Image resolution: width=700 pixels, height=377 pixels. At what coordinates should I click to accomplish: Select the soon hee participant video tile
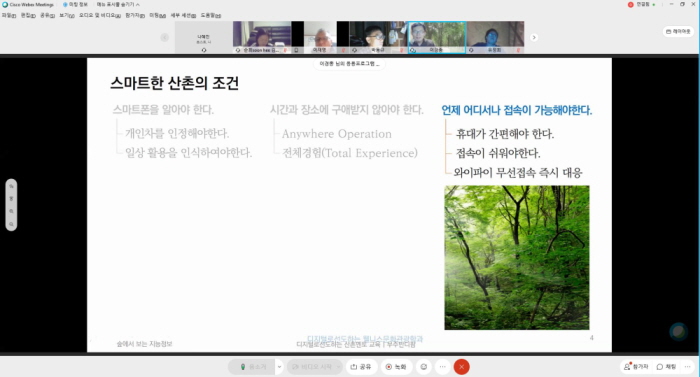[x=262, y=38]
